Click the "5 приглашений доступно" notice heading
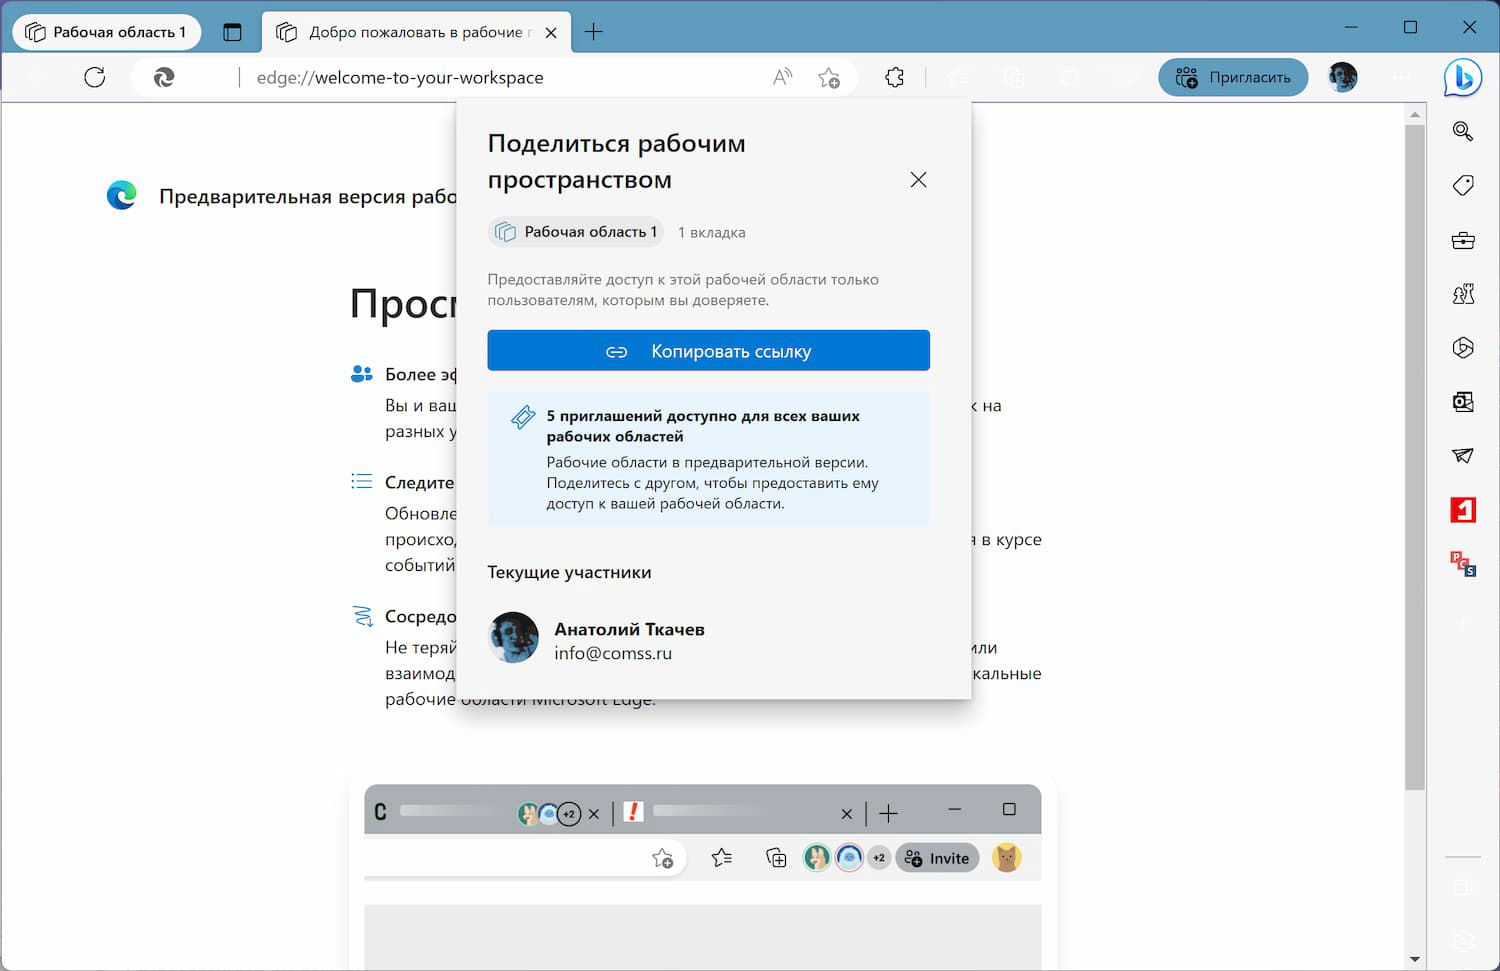Screen dimensions: 1500x971 [703, 426]
